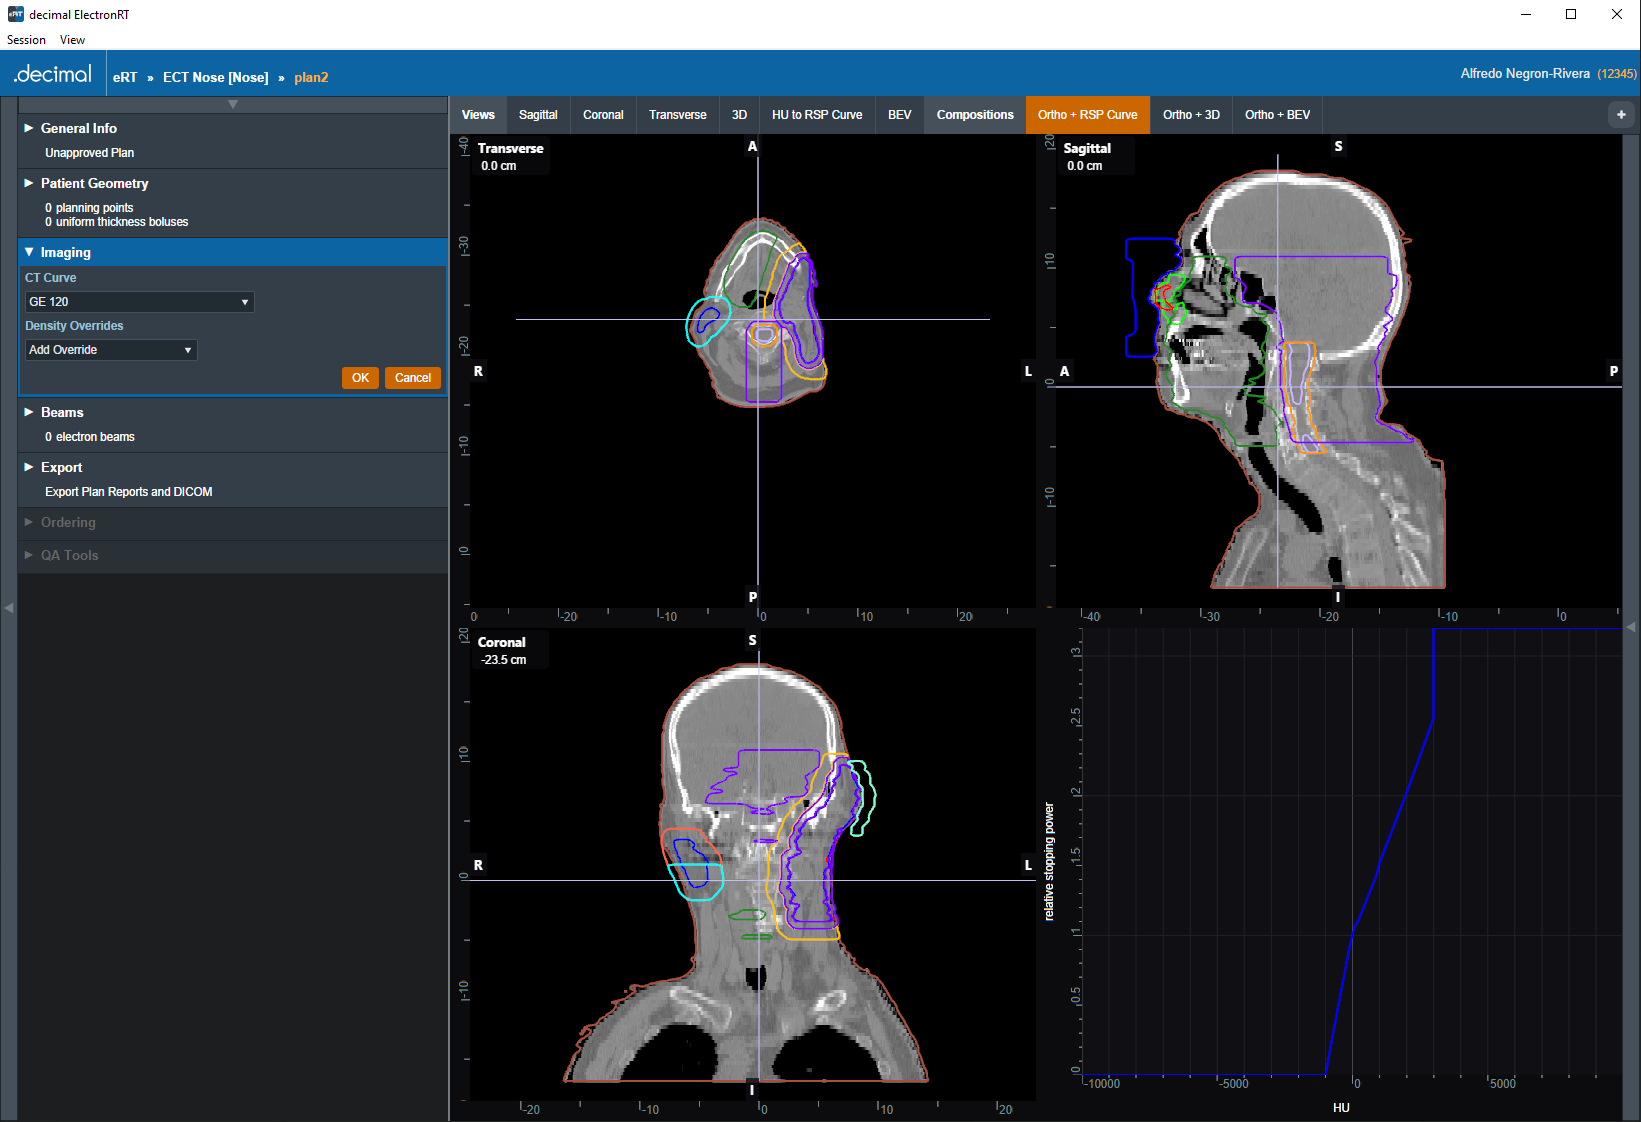Image resolution: width=1641 pixels, height=1122 pixels.
Task: Expand the Beams section
Action: tap(61, 412)
